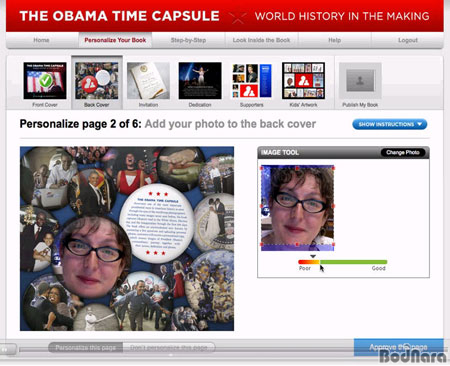This screenshot has height=366, width=450.
Task: Click the Change Photo button
Action: [403, 152]
